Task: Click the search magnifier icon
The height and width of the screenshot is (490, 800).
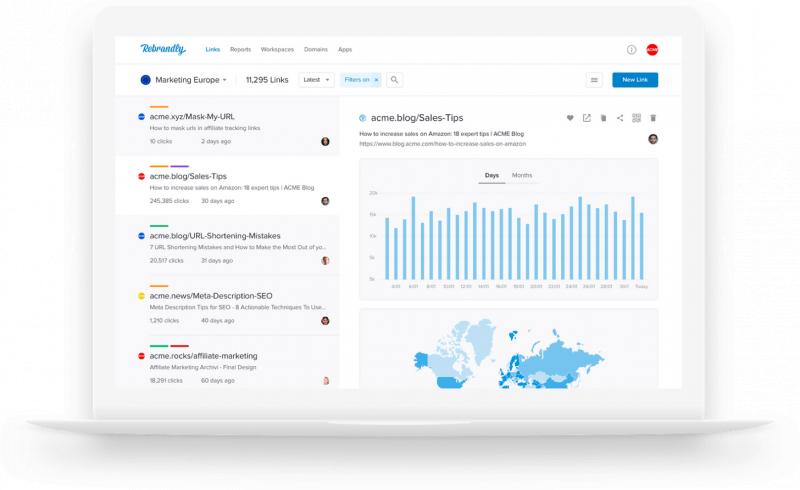Action: [394, 80]
